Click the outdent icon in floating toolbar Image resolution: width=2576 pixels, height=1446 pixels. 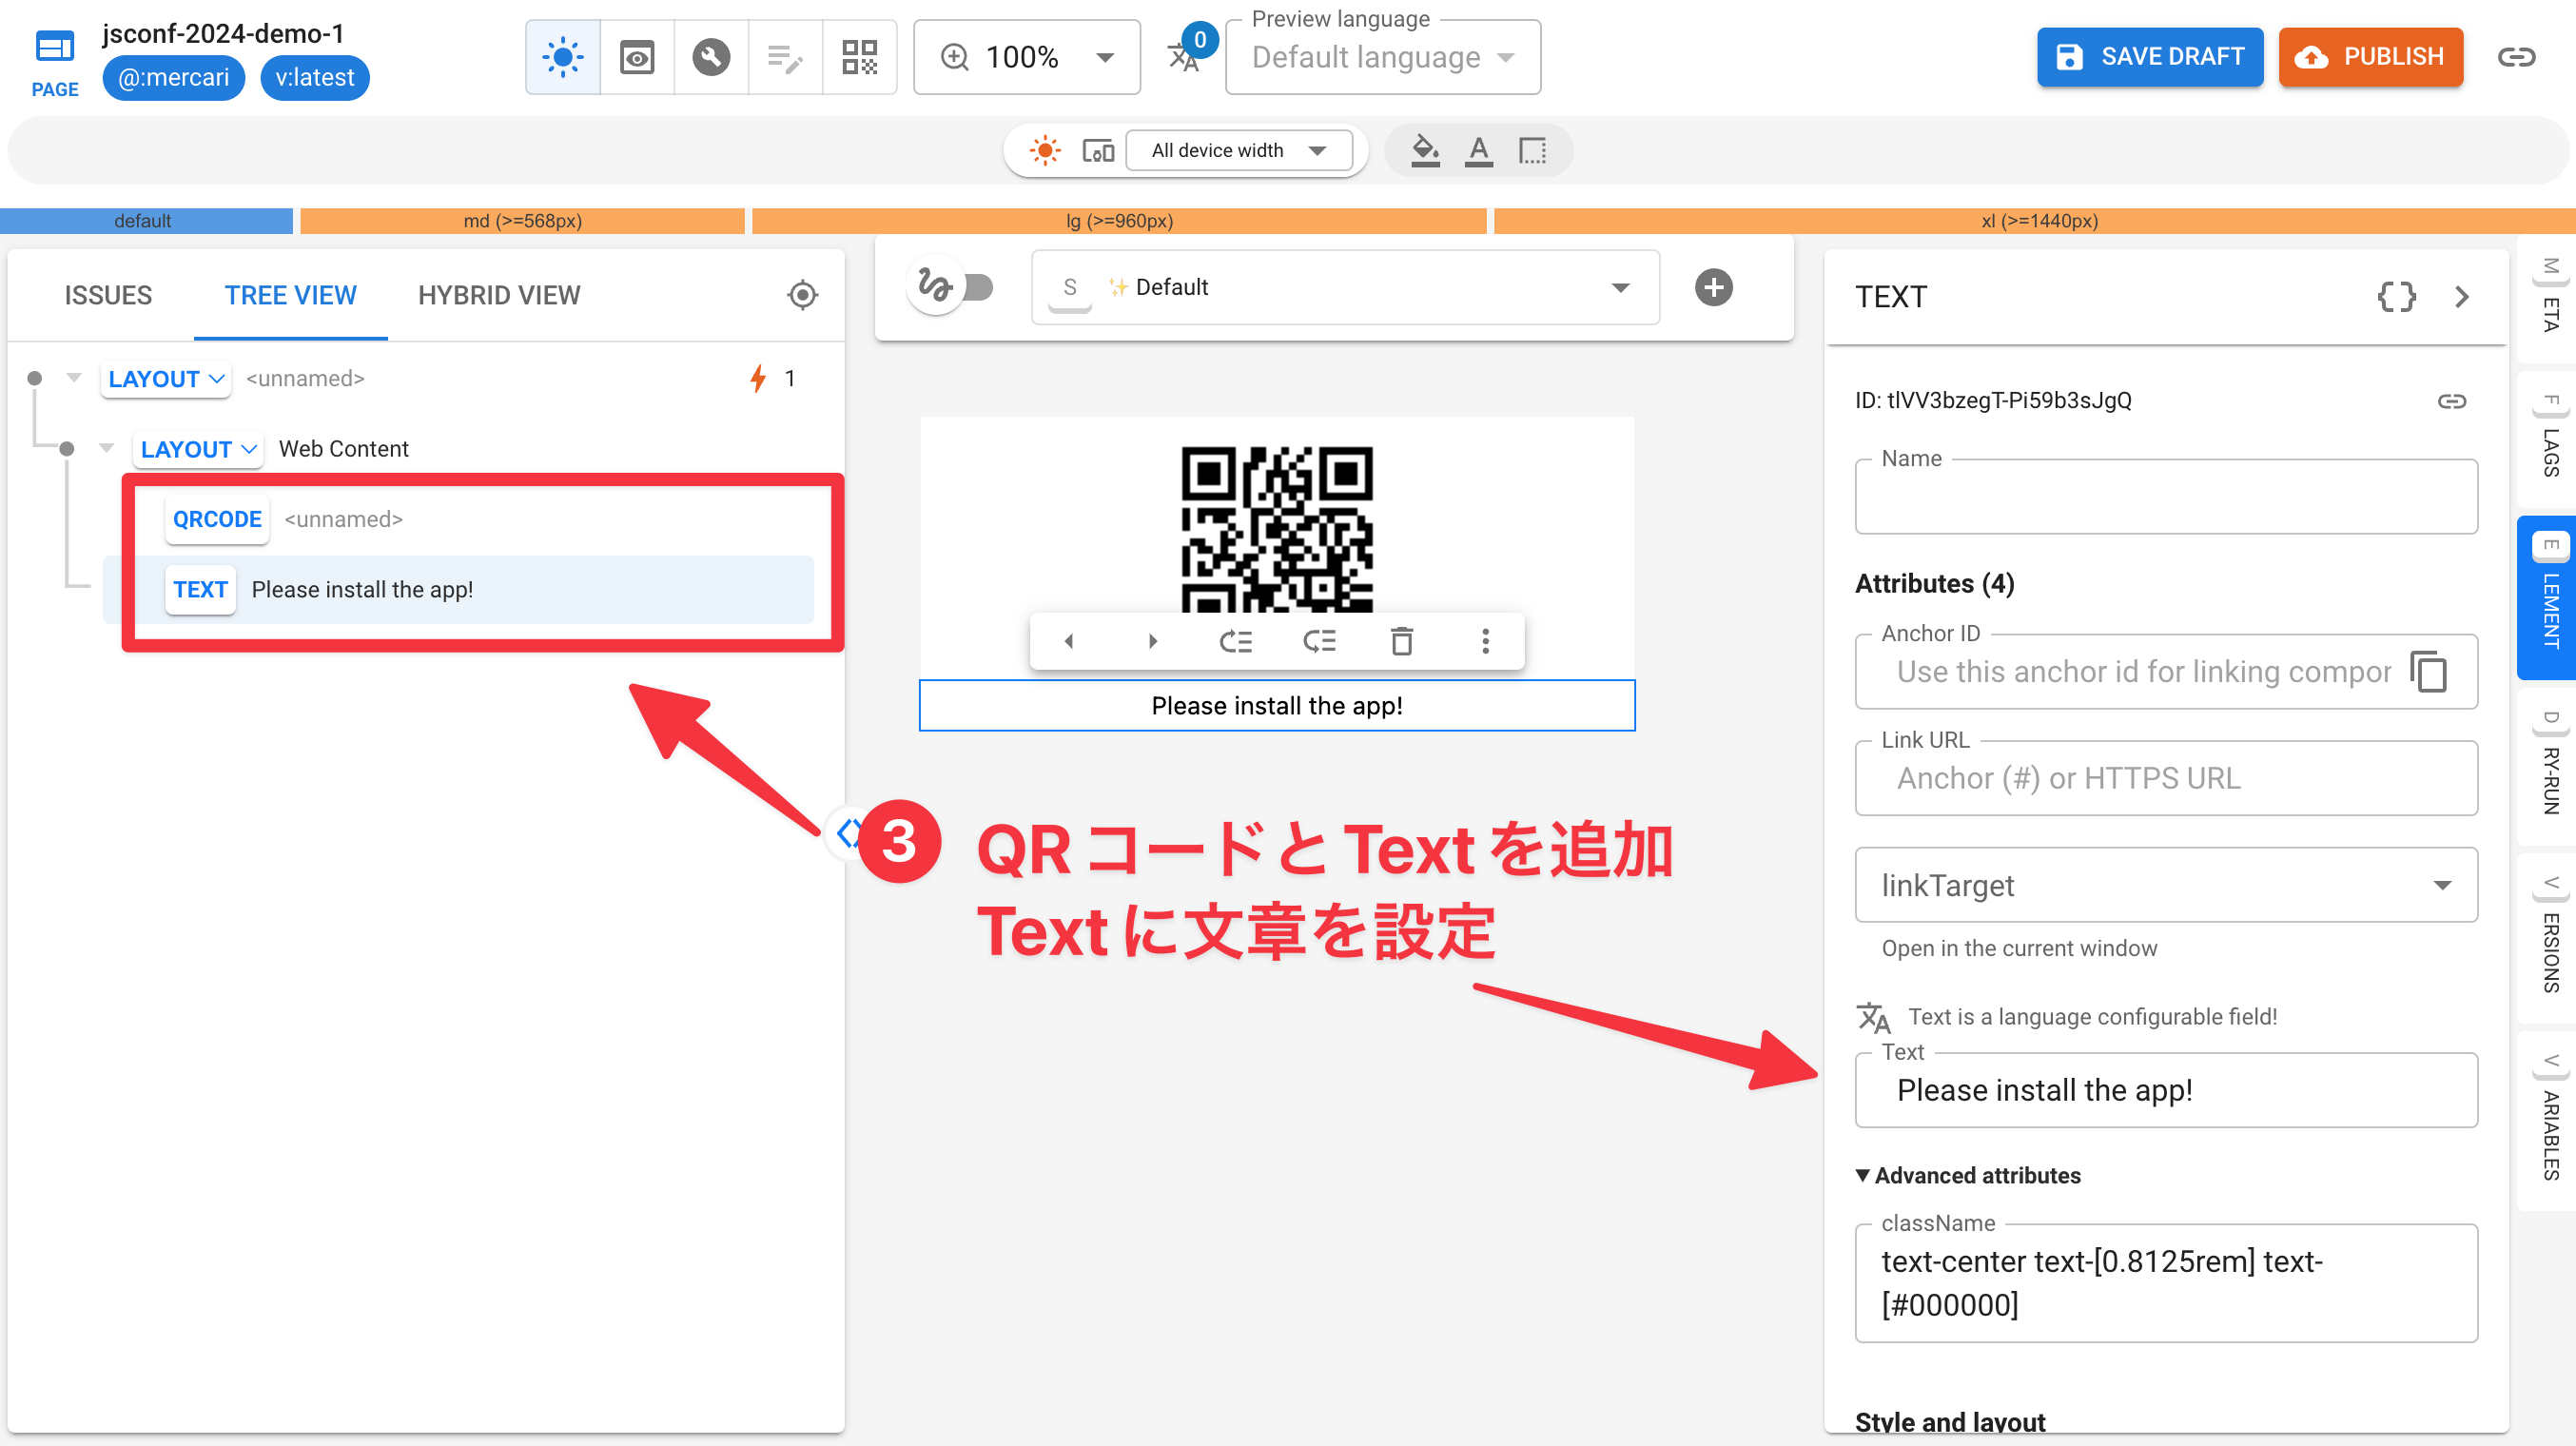(x=1235, y=641)
